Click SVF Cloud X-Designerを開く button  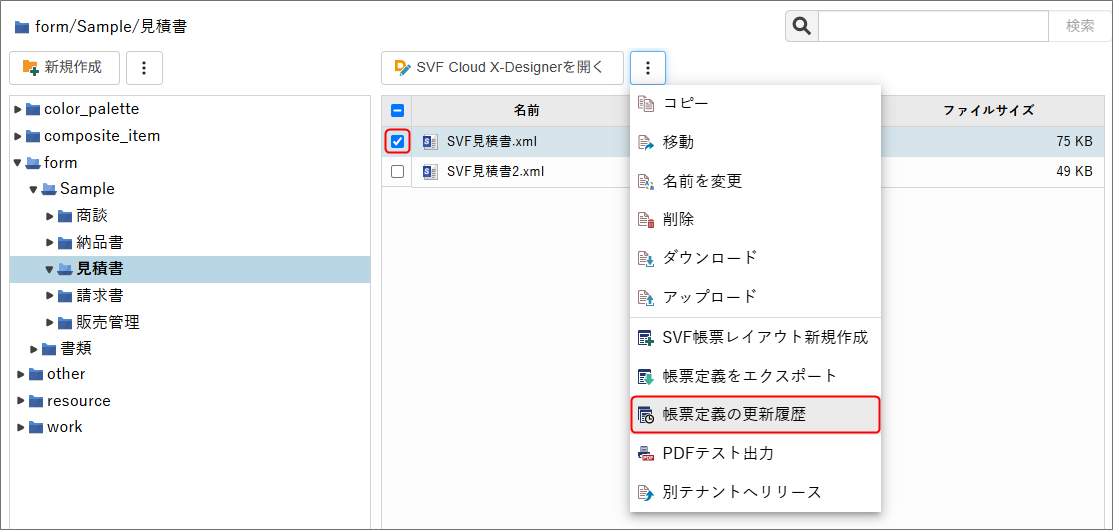click(503, 68)
